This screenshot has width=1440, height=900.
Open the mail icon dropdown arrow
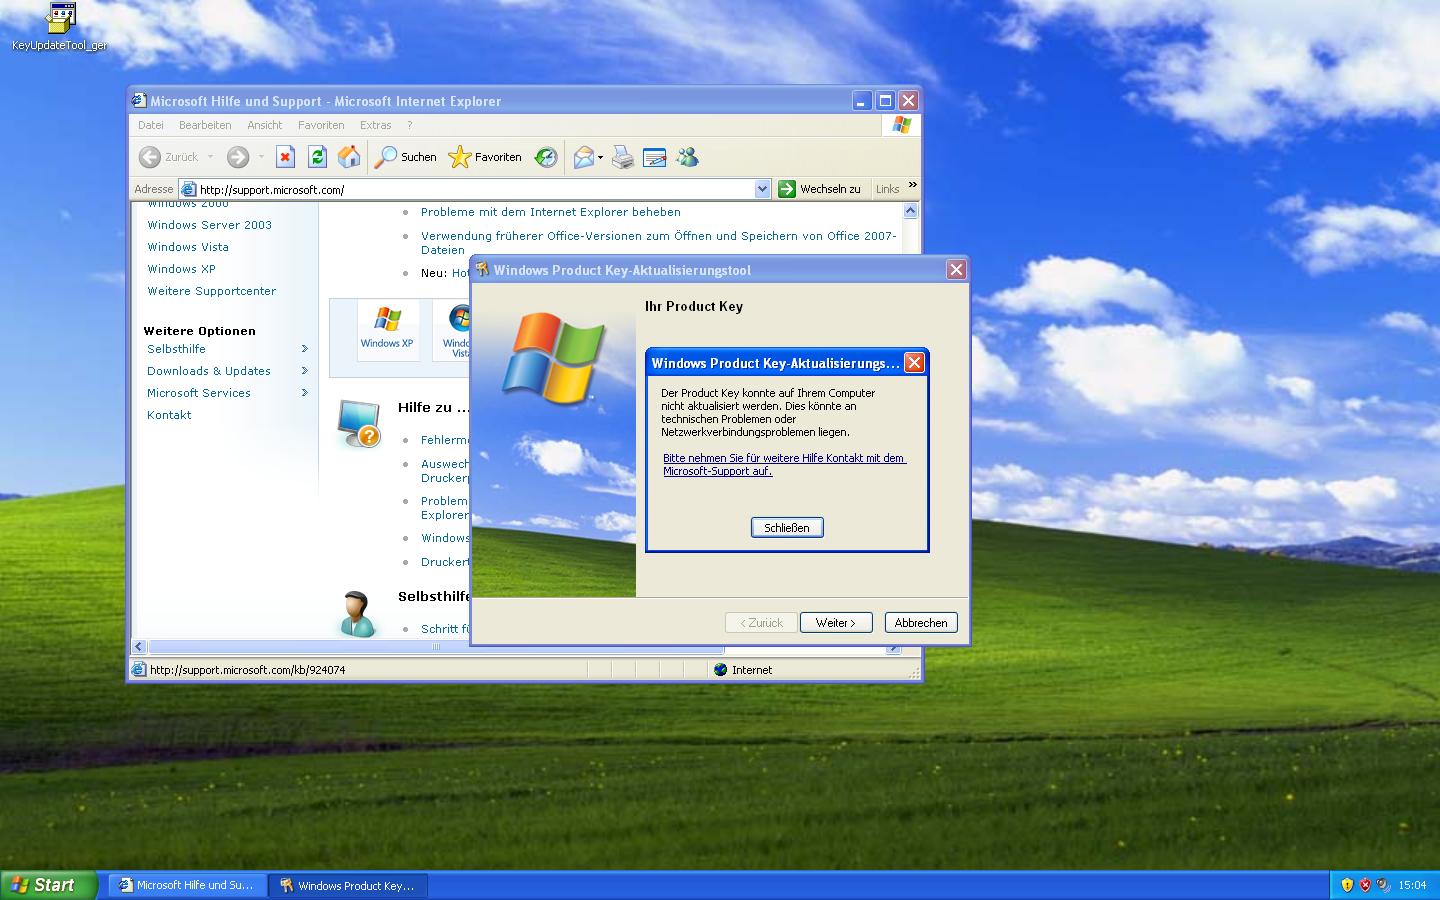click(600, 158)
